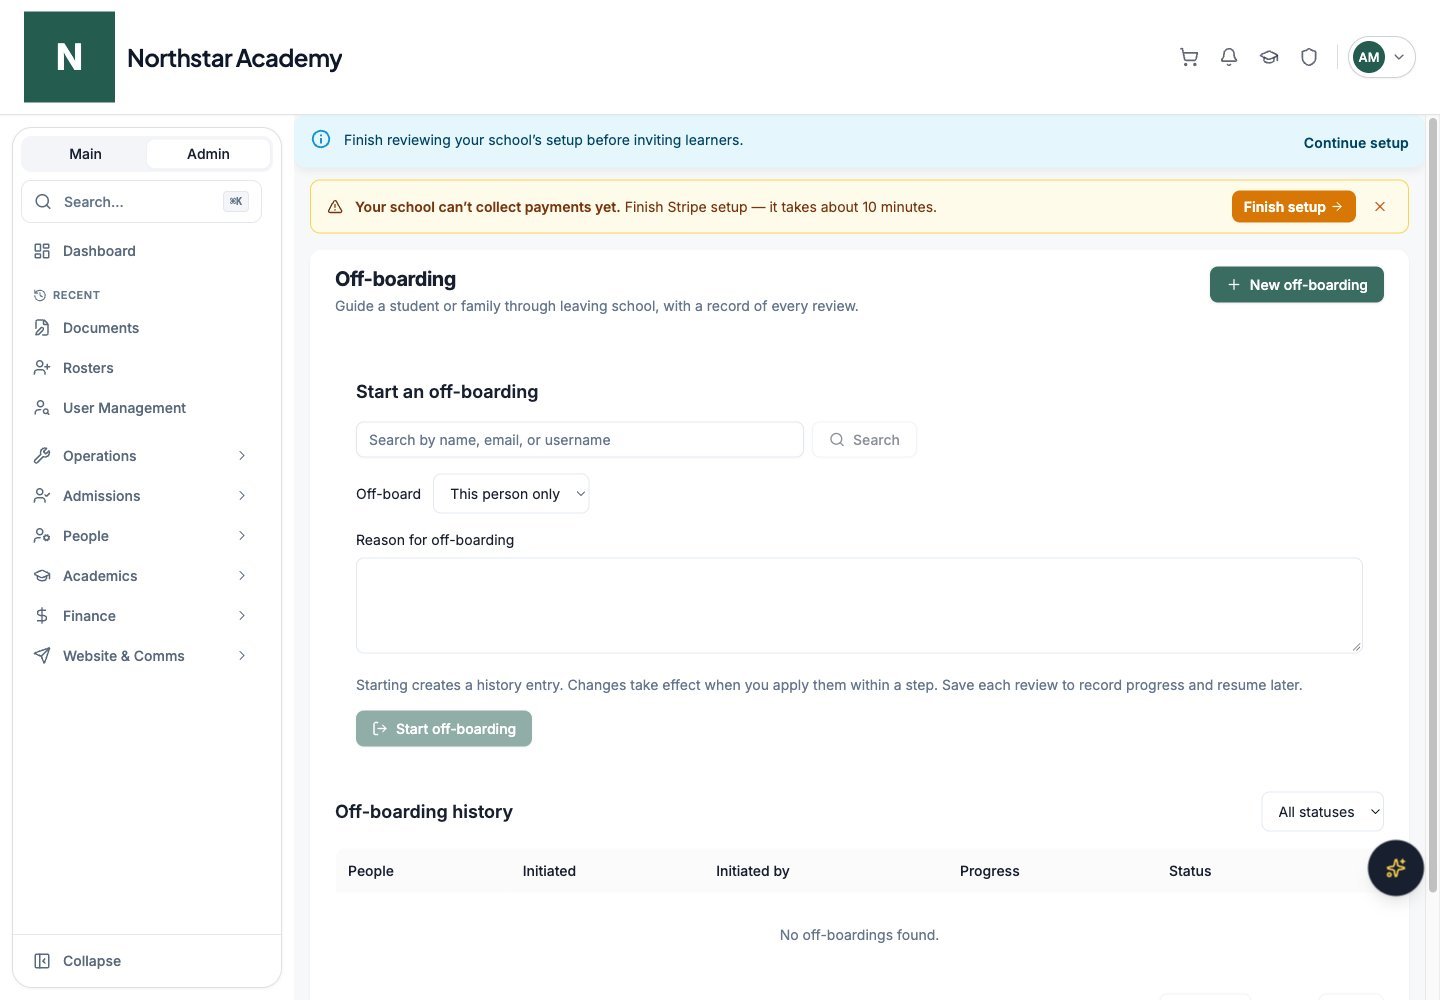This screenshot has width=1440, height=1000.
Task: Click the Initiated column header
Action: point(549,871)
